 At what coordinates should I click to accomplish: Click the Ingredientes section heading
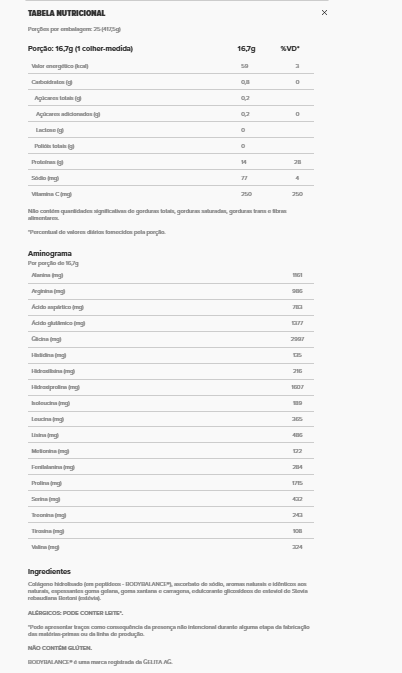pos(49,571)
